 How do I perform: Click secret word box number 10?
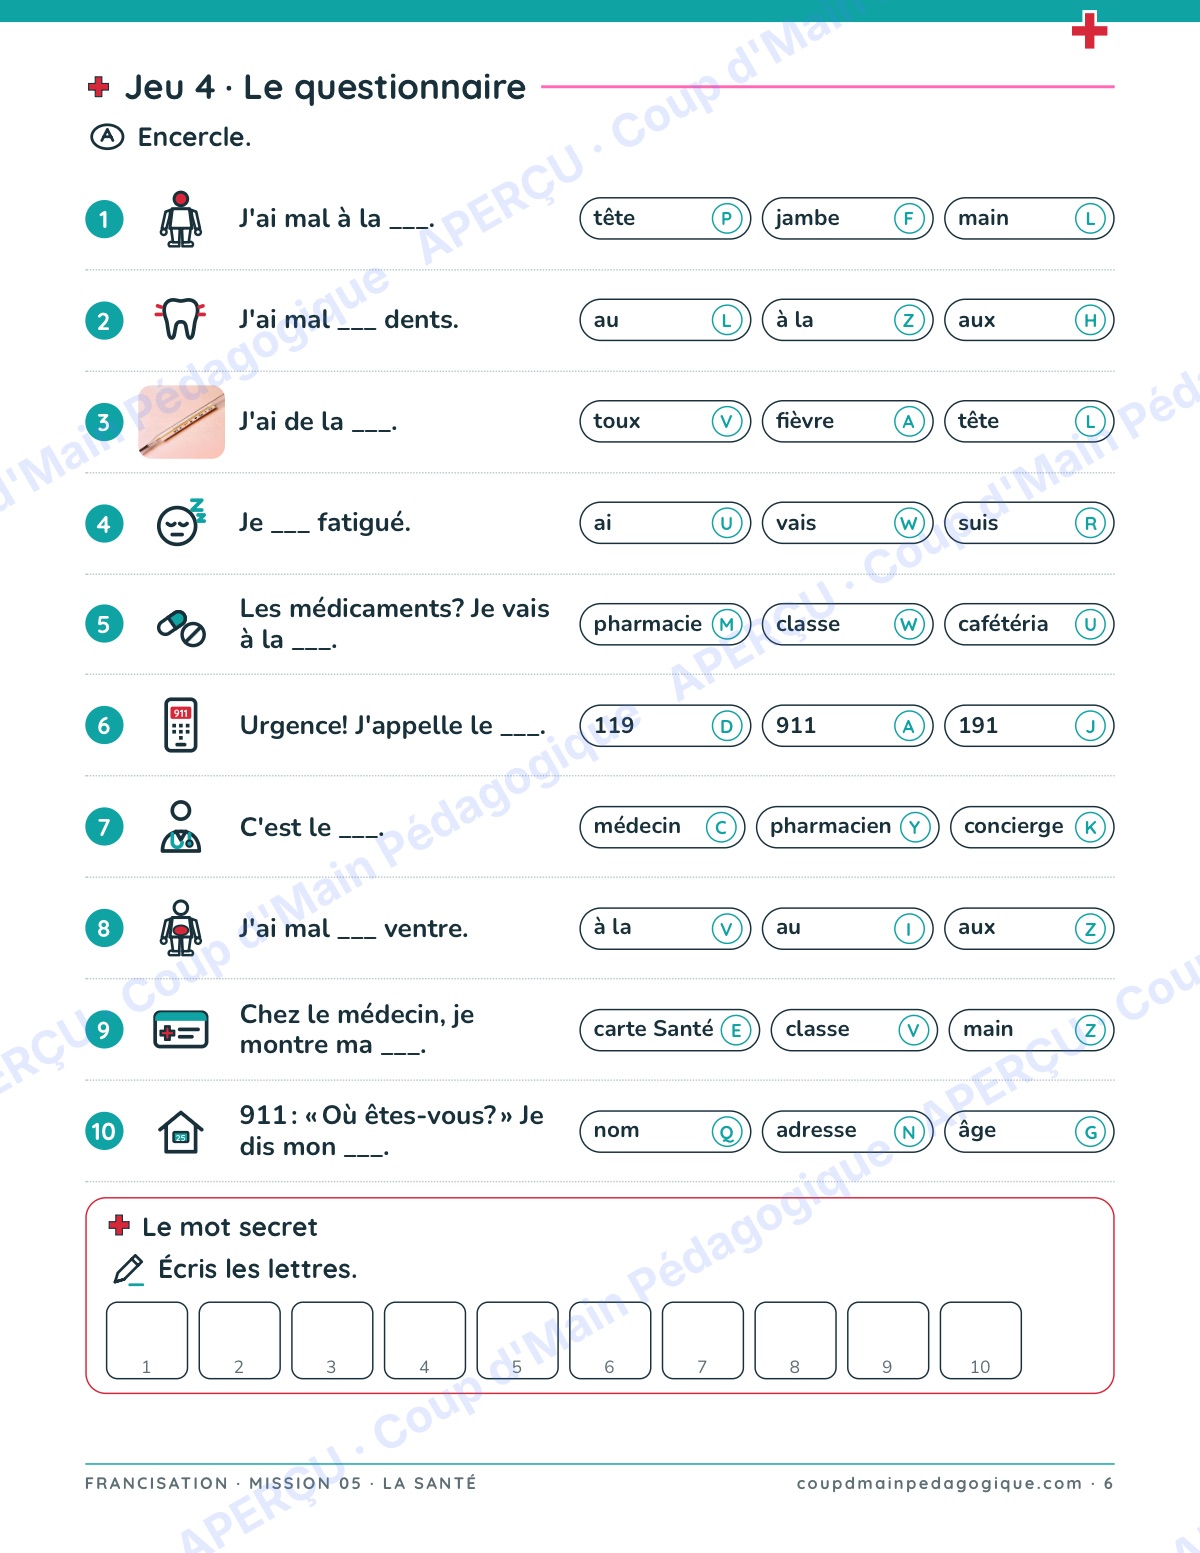click(981, 1341)
